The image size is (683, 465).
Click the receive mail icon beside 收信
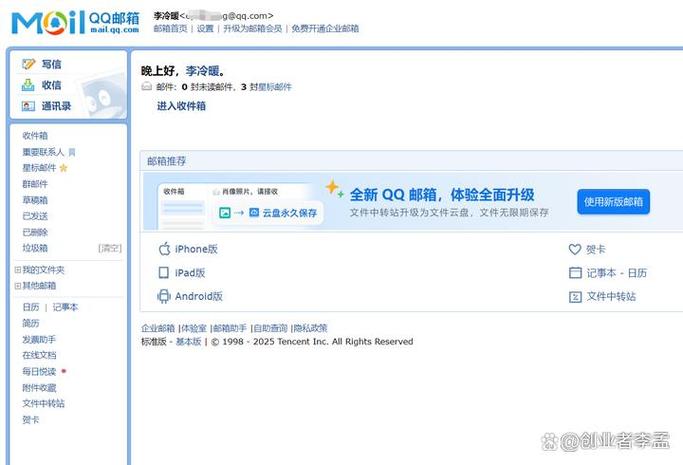tap(28, 85)
